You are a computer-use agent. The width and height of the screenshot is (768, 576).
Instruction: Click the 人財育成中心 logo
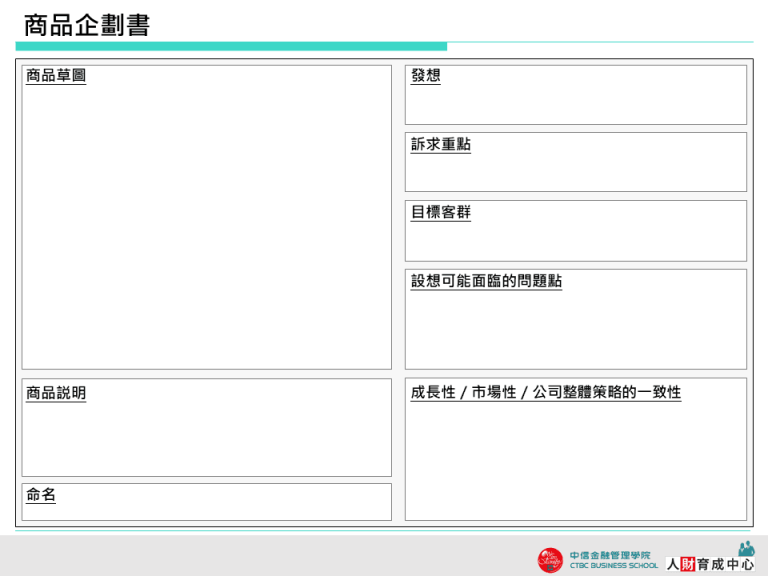(710, 564)
